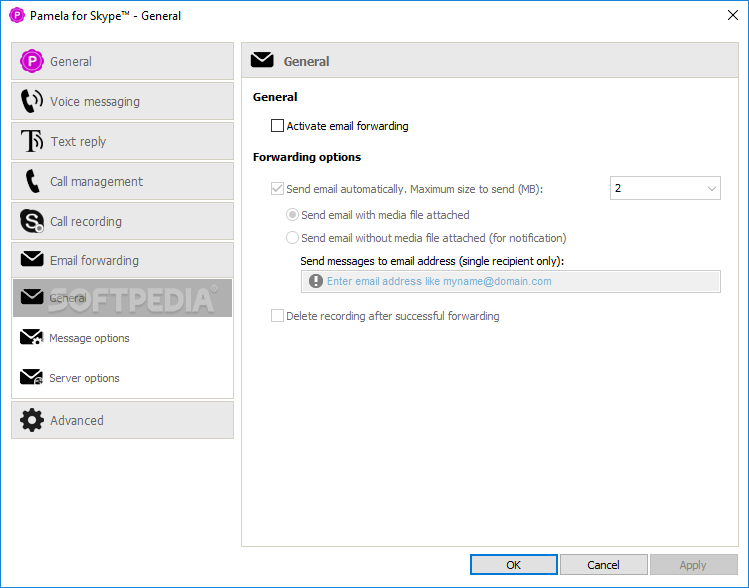
Task: Click the Cancel button
Action: pyautogui.click(x=603, y=565)
